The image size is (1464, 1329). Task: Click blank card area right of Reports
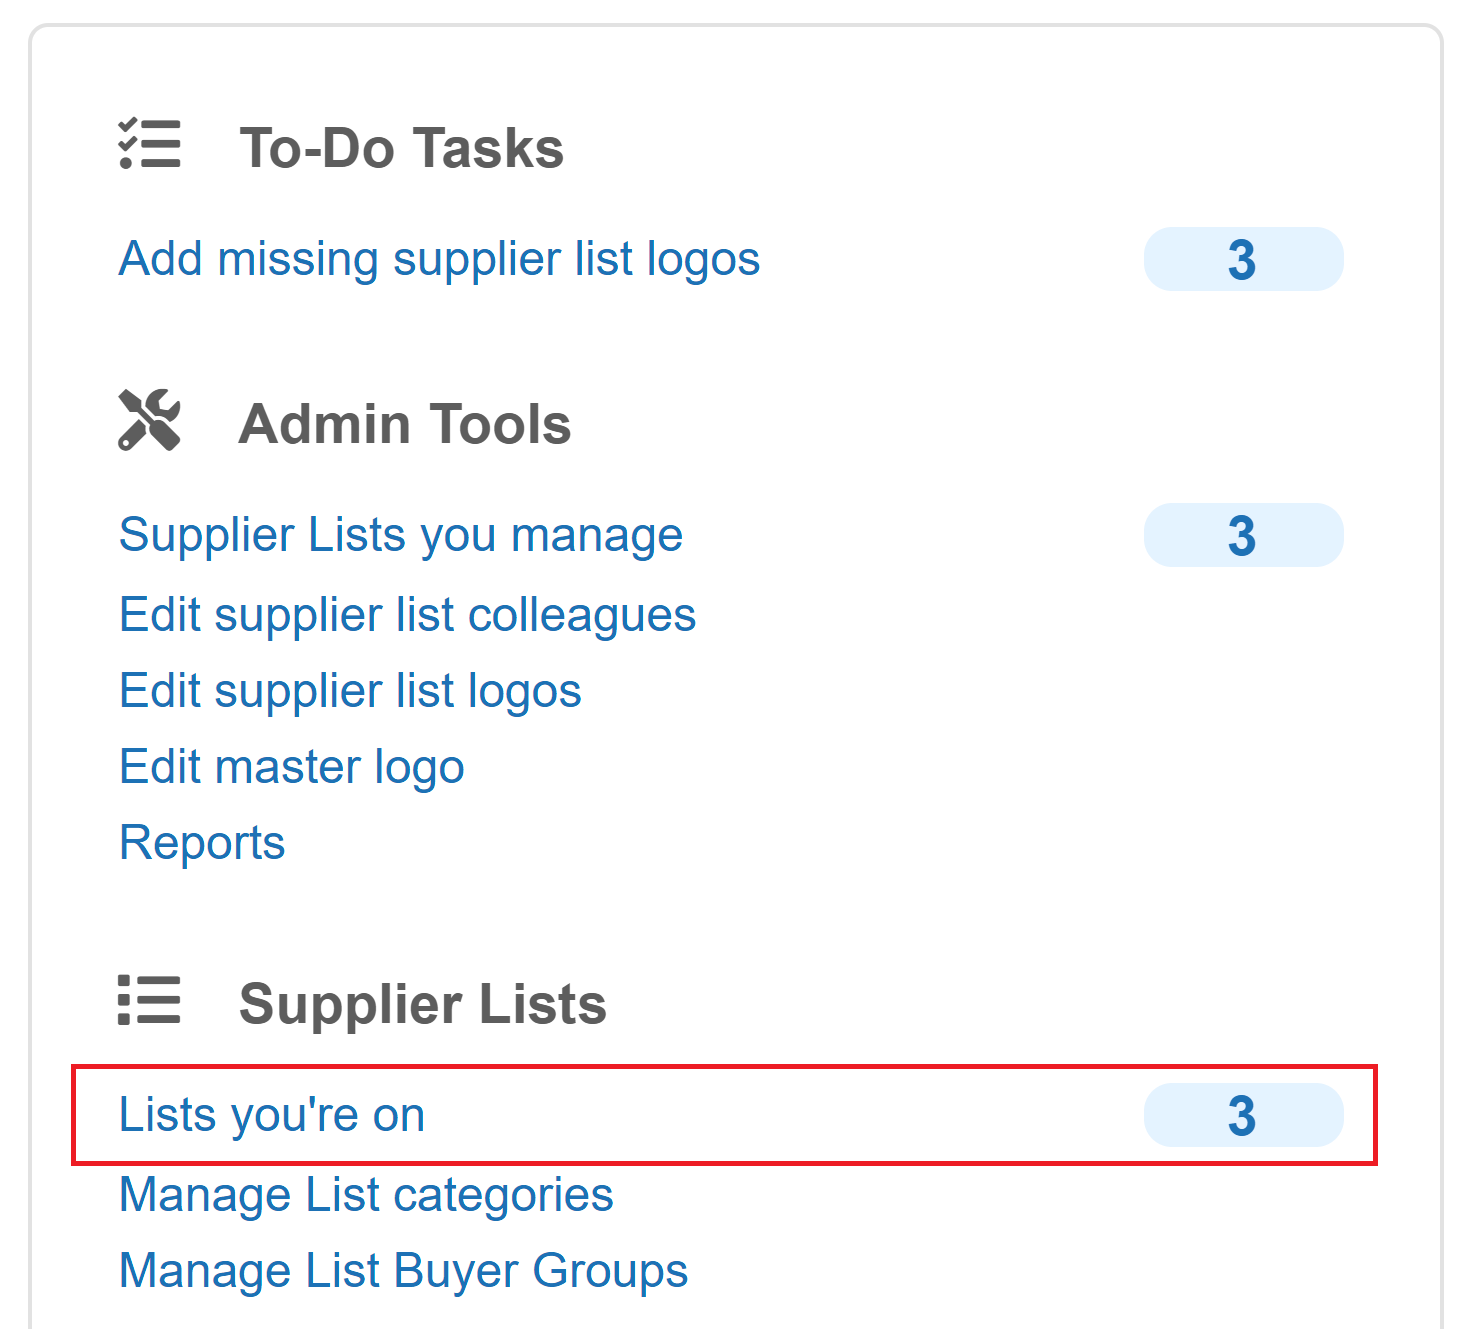tap(800, 843)
